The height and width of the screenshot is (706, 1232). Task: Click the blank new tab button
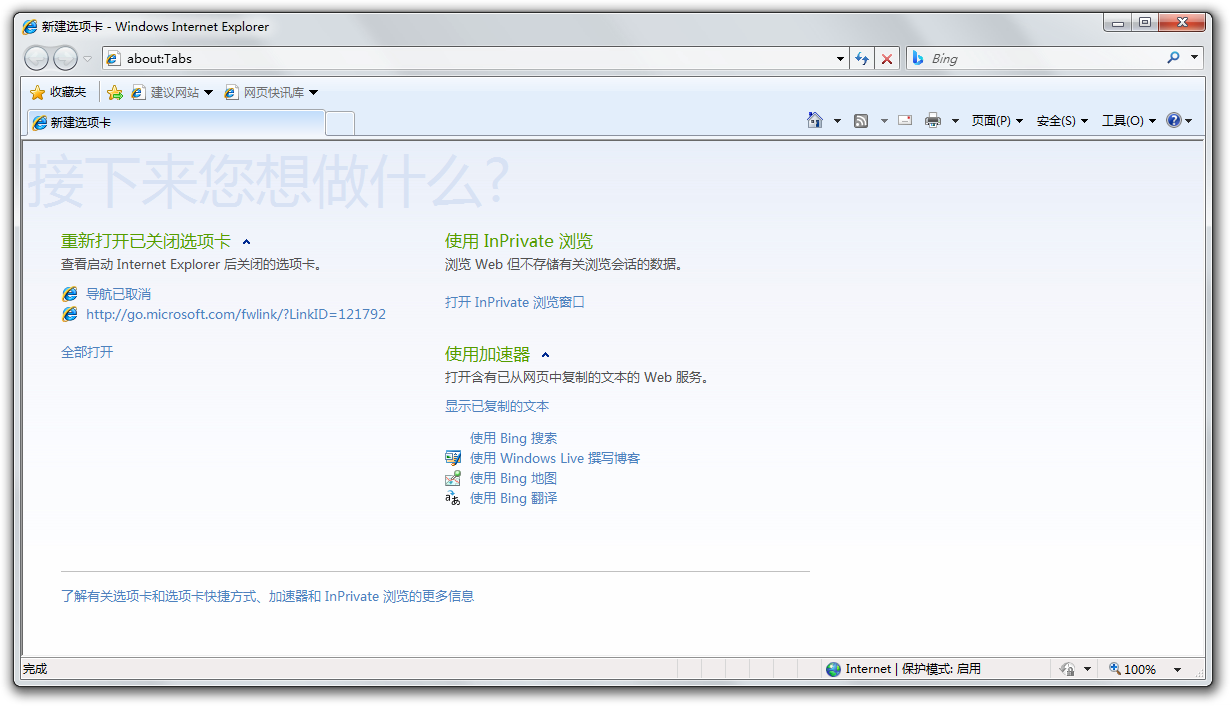coord(340,123)
